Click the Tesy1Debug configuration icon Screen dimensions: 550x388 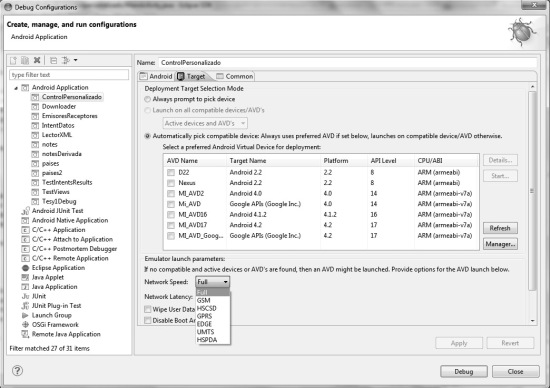coord(35,201)
